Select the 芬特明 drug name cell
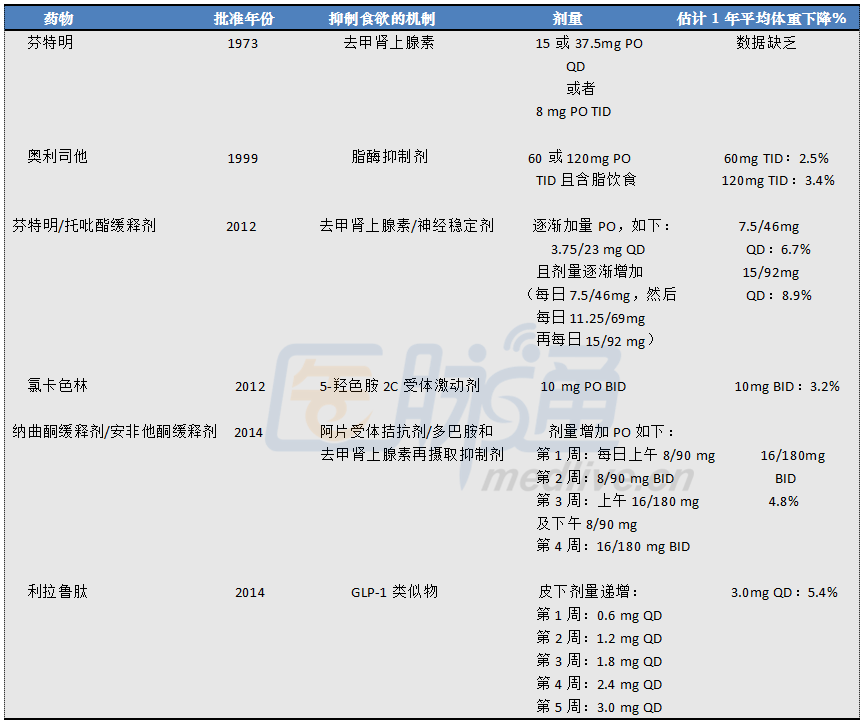Viewport: 863px width, 724px height. [50, 42]
